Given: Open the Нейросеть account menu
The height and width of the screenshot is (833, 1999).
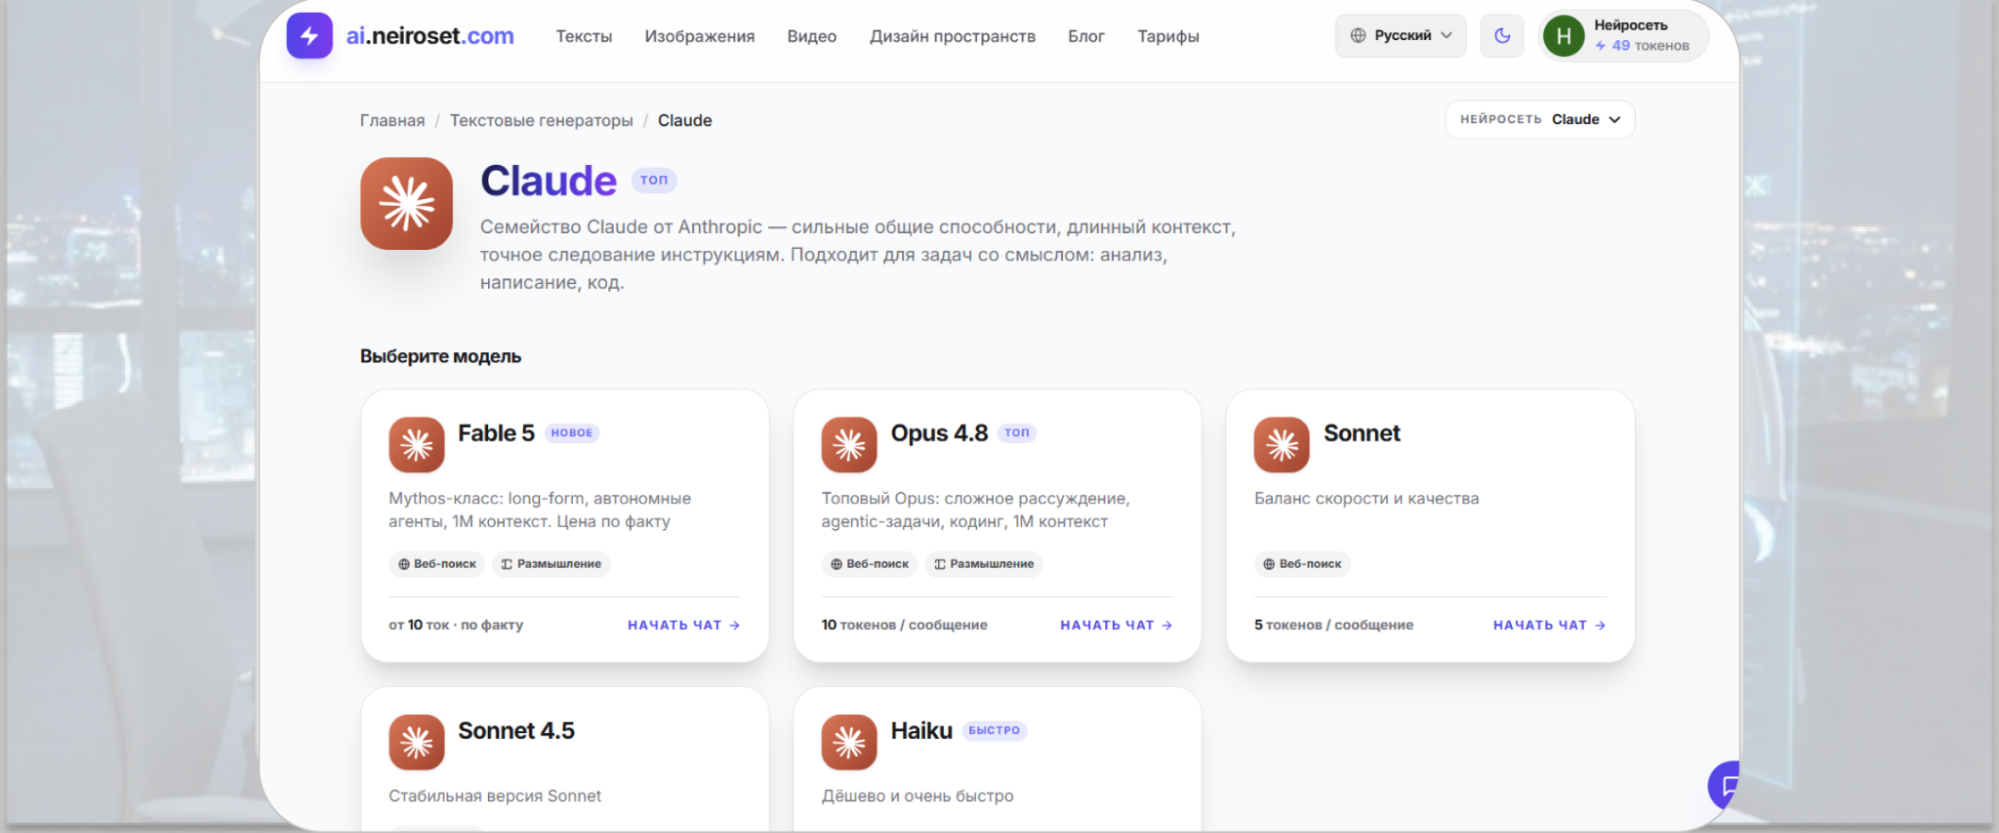Looking at the screenshot, I should tap(1623, 36).
